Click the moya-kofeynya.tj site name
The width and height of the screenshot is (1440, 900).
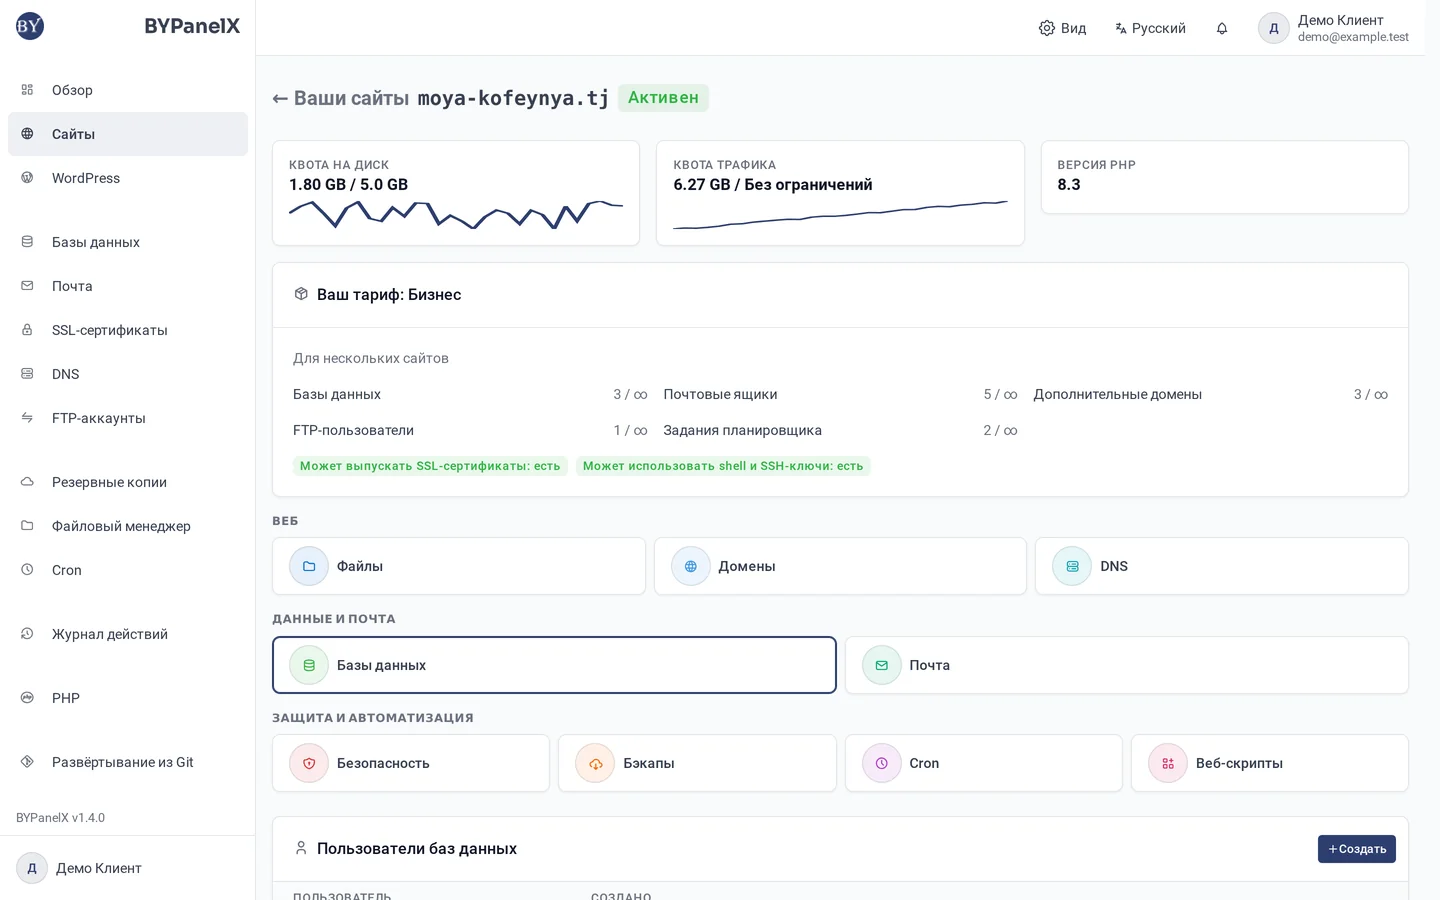(x=513, y=98)
